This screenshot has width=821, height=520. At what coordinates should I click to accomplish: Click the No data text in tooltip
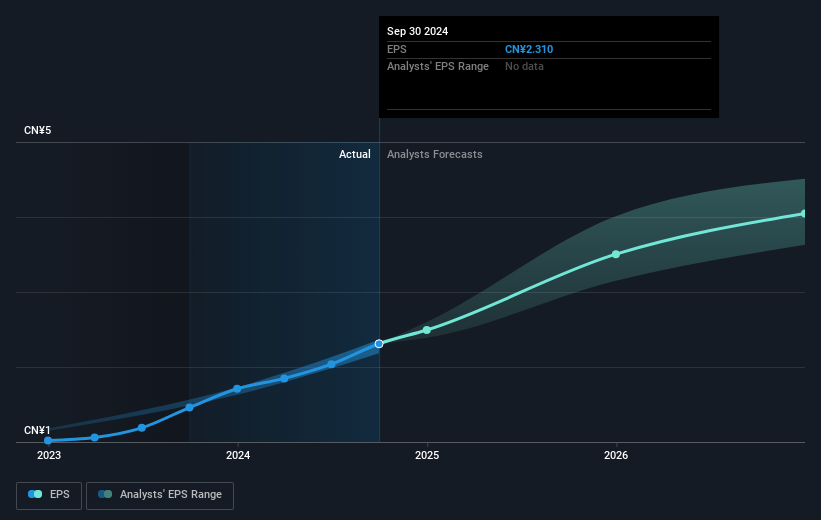[x=524, y=67]
